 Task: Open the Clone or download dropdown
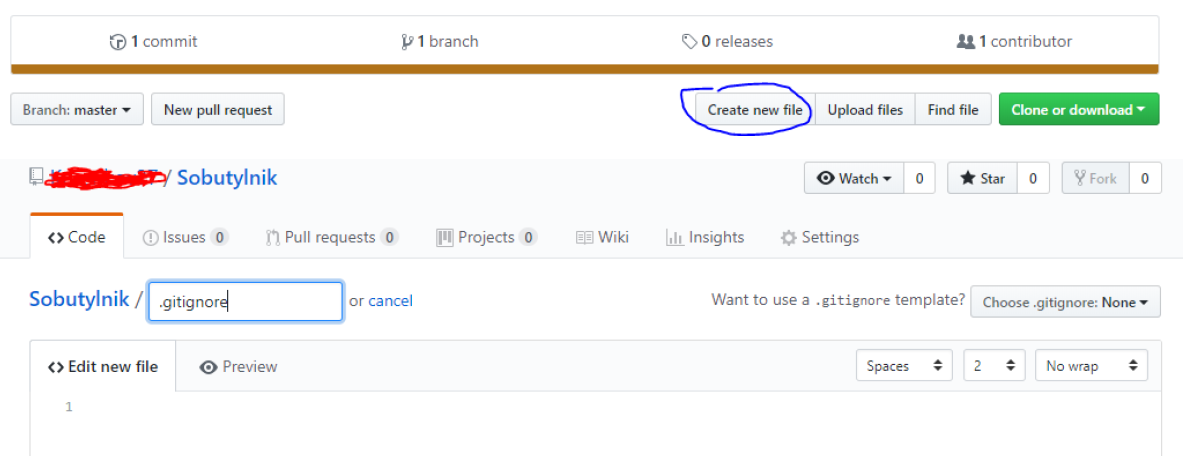[1079, 109]
